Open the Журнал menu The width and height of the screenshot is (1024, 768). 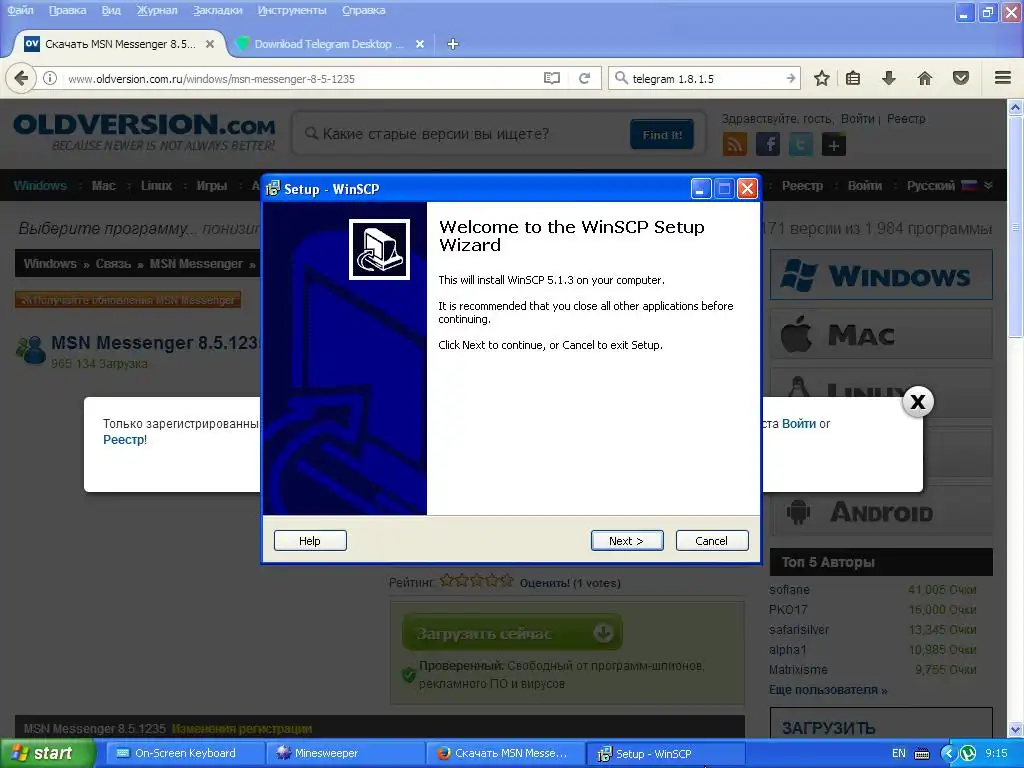click(x=157, y=10)
